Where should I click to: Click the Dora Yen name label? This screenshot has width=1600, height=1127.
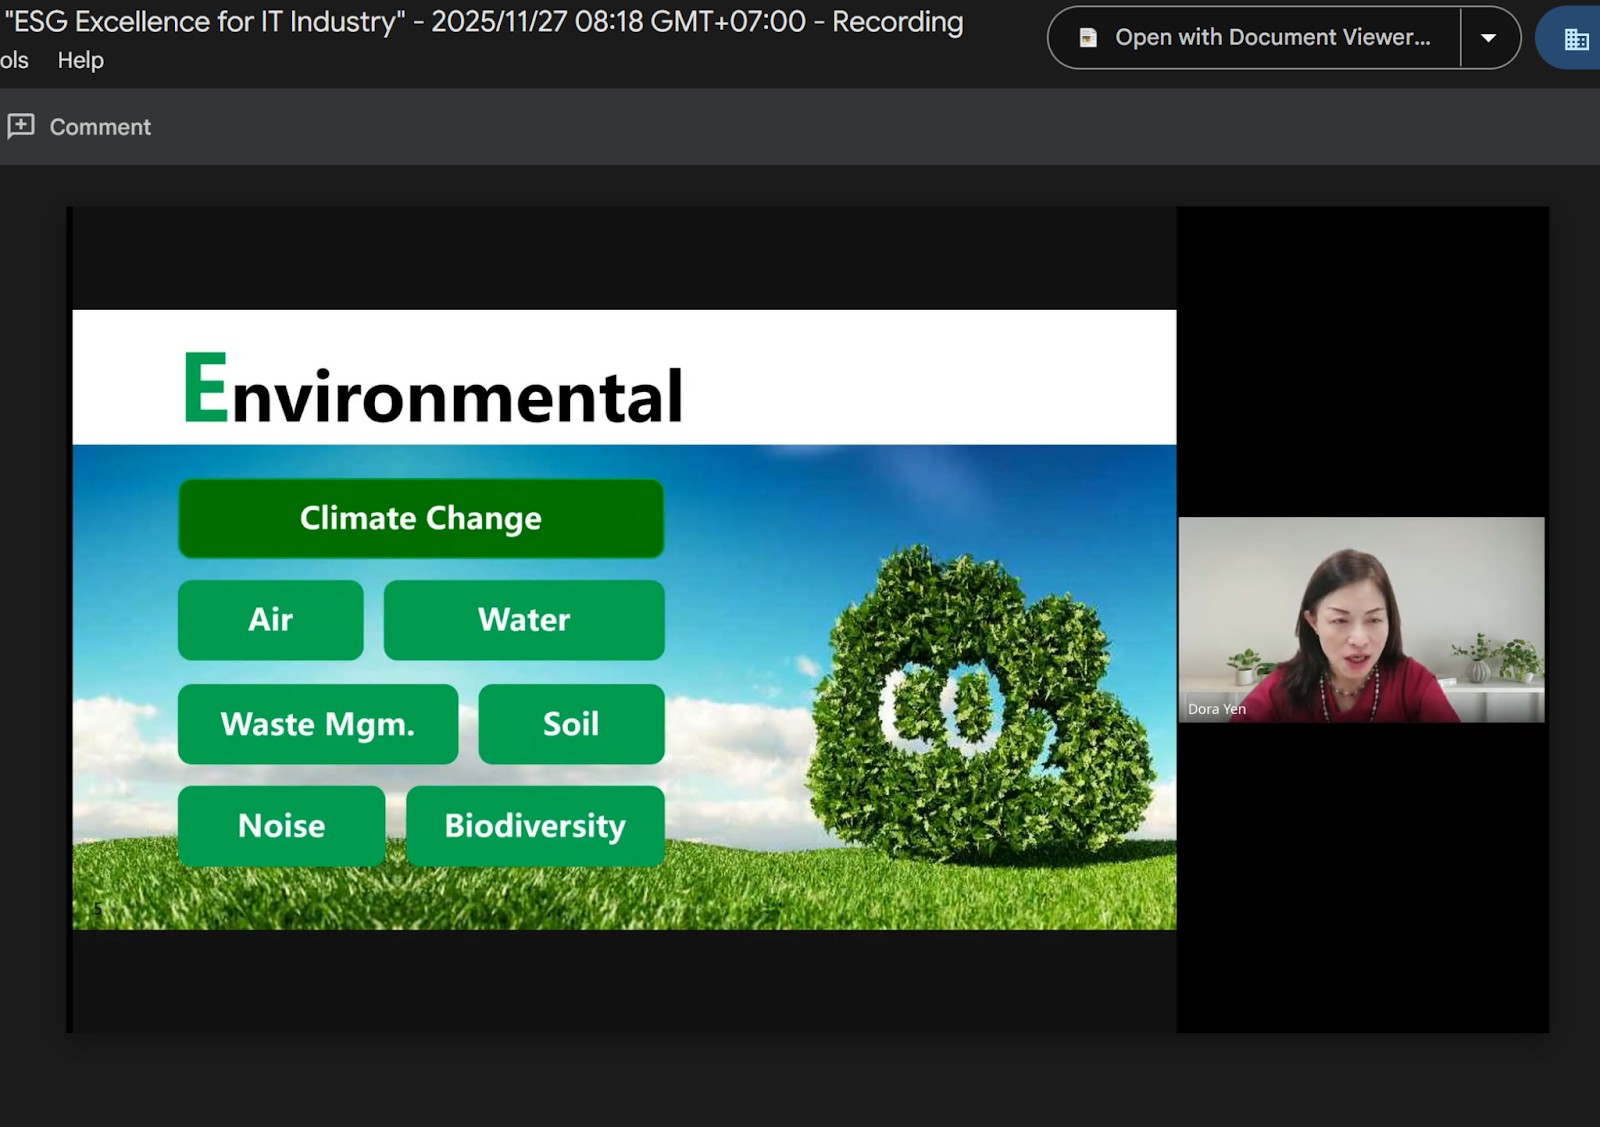click(1216, 709)
